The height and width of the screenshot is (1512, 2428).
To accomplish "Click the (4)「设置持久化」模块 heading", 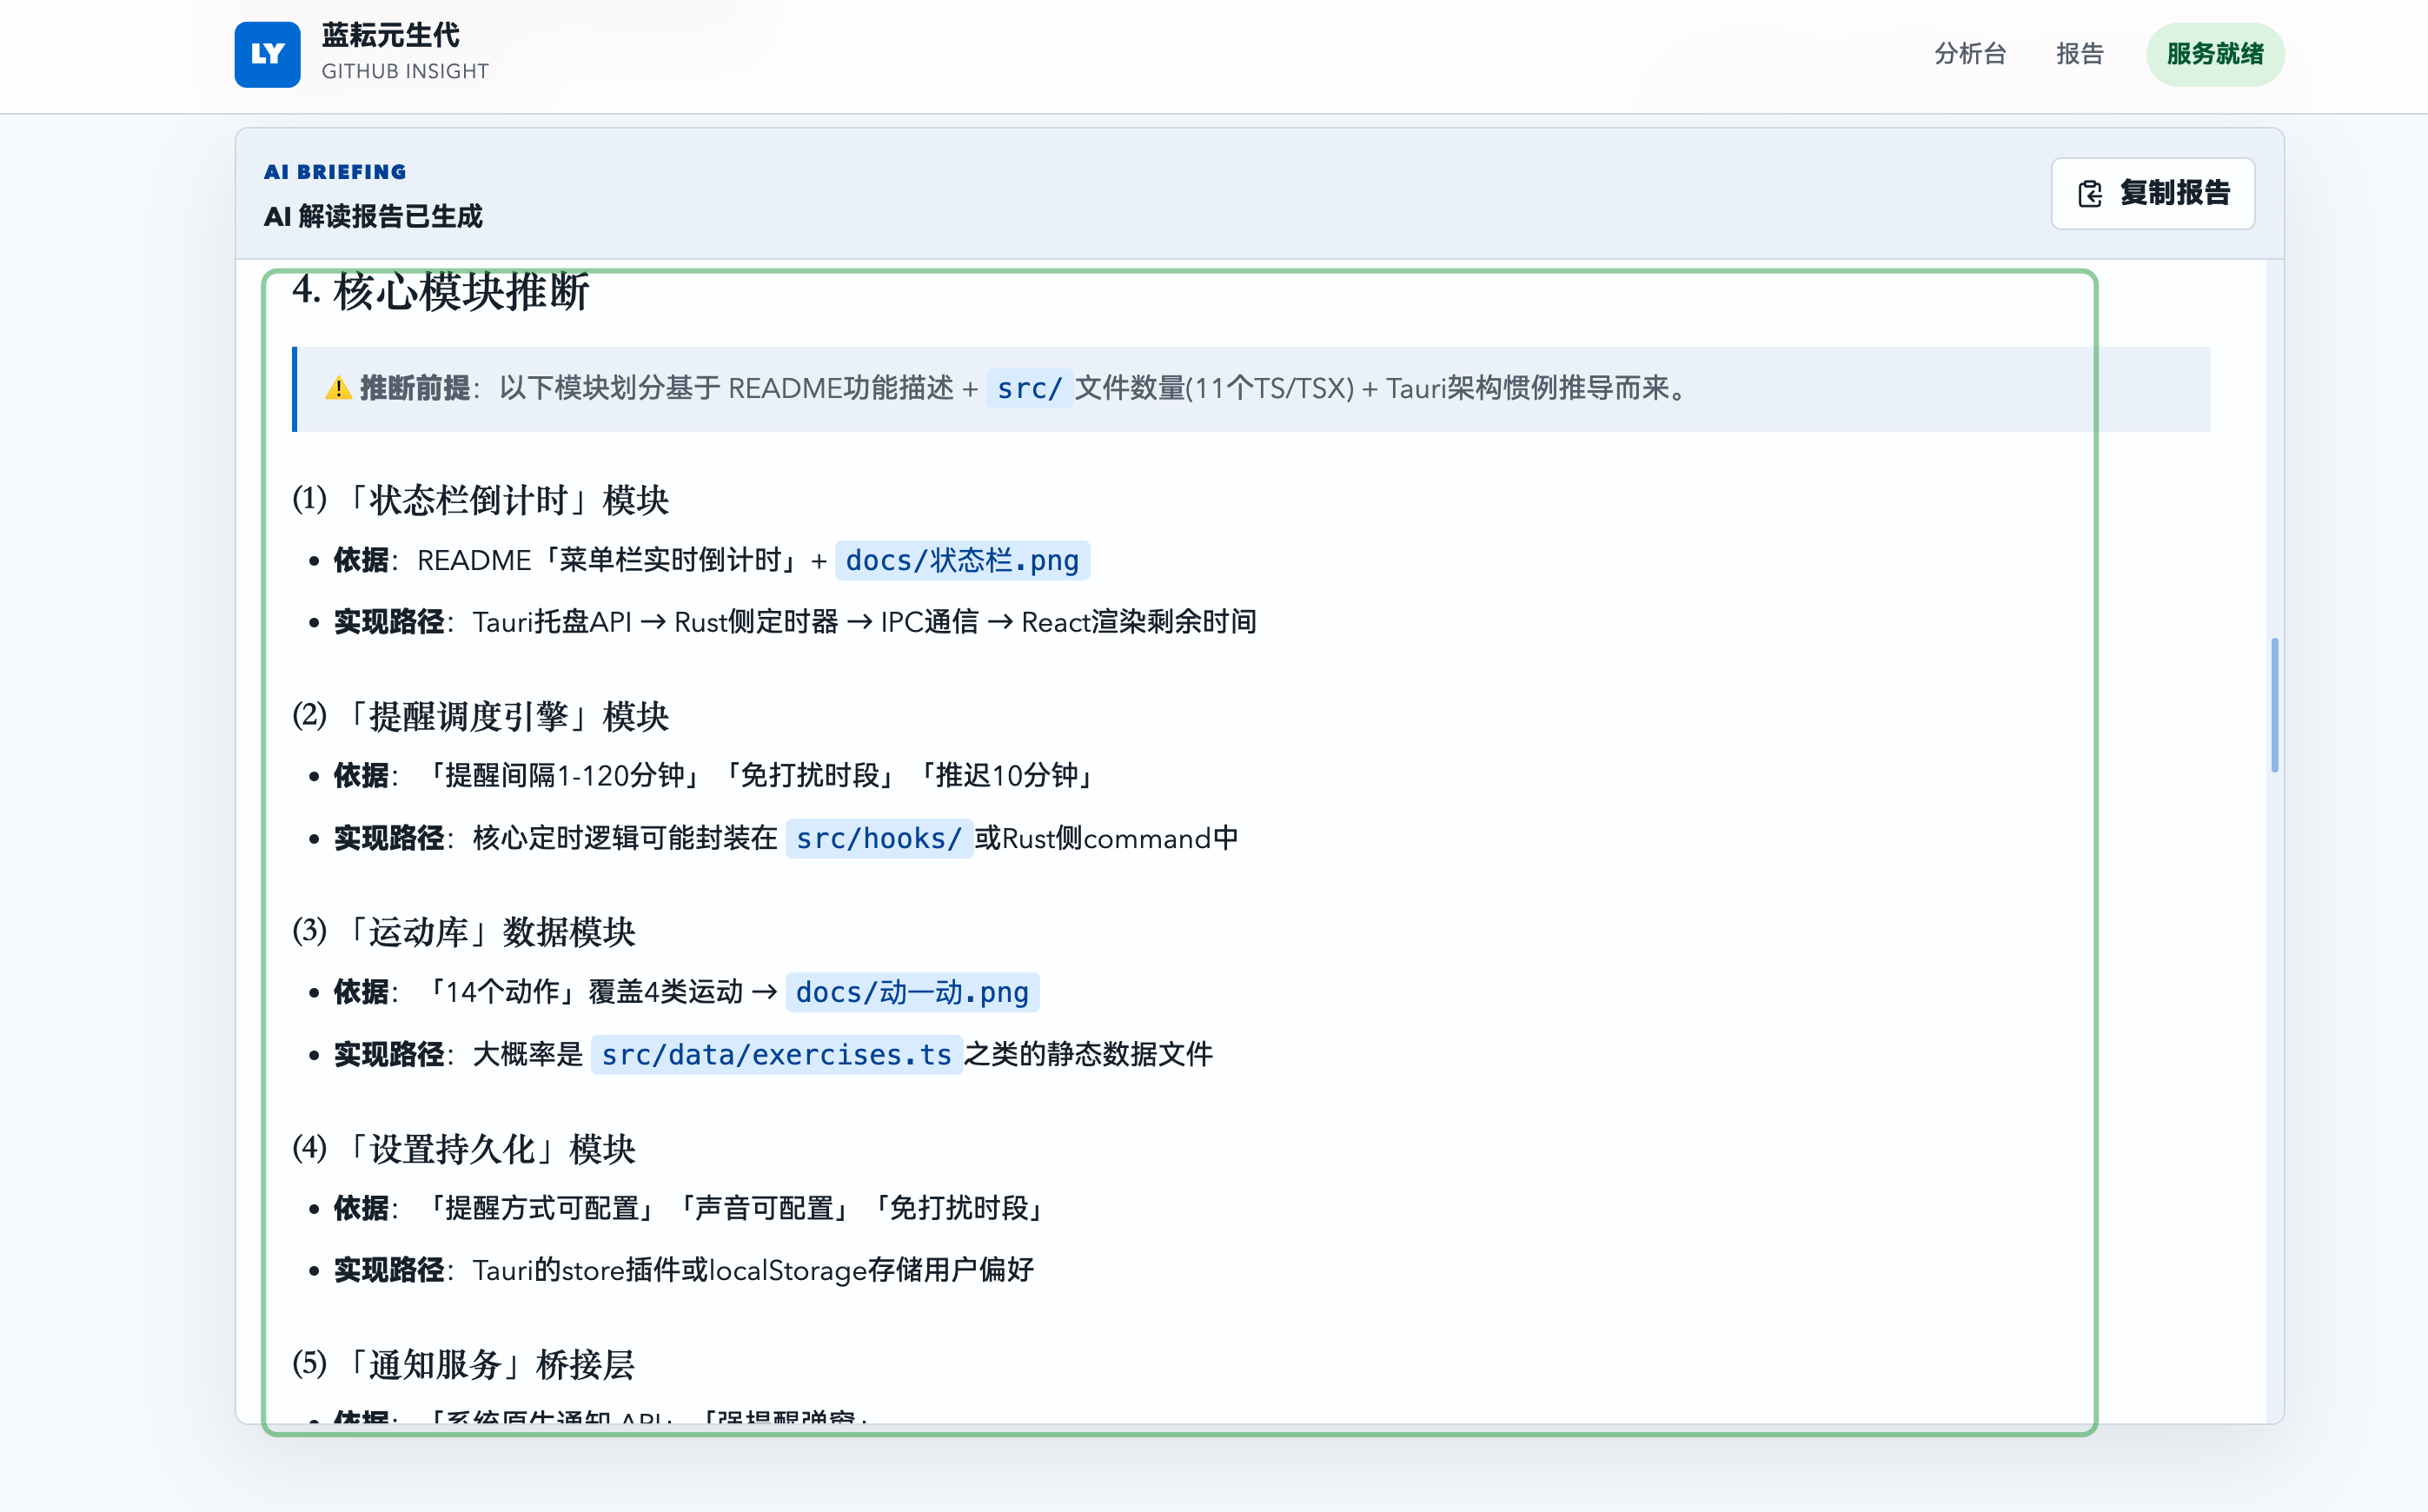I will 464,1149.
